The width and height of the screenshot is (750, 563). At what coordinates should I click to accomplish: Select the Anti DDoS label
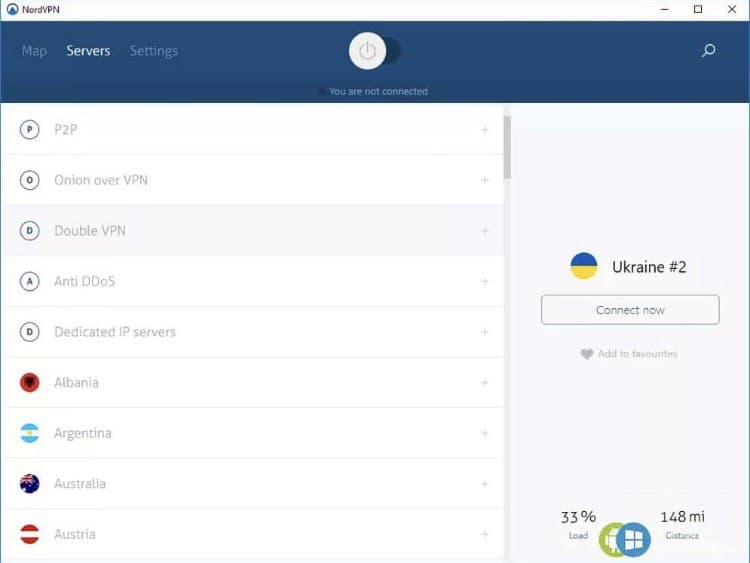(85, 281)
